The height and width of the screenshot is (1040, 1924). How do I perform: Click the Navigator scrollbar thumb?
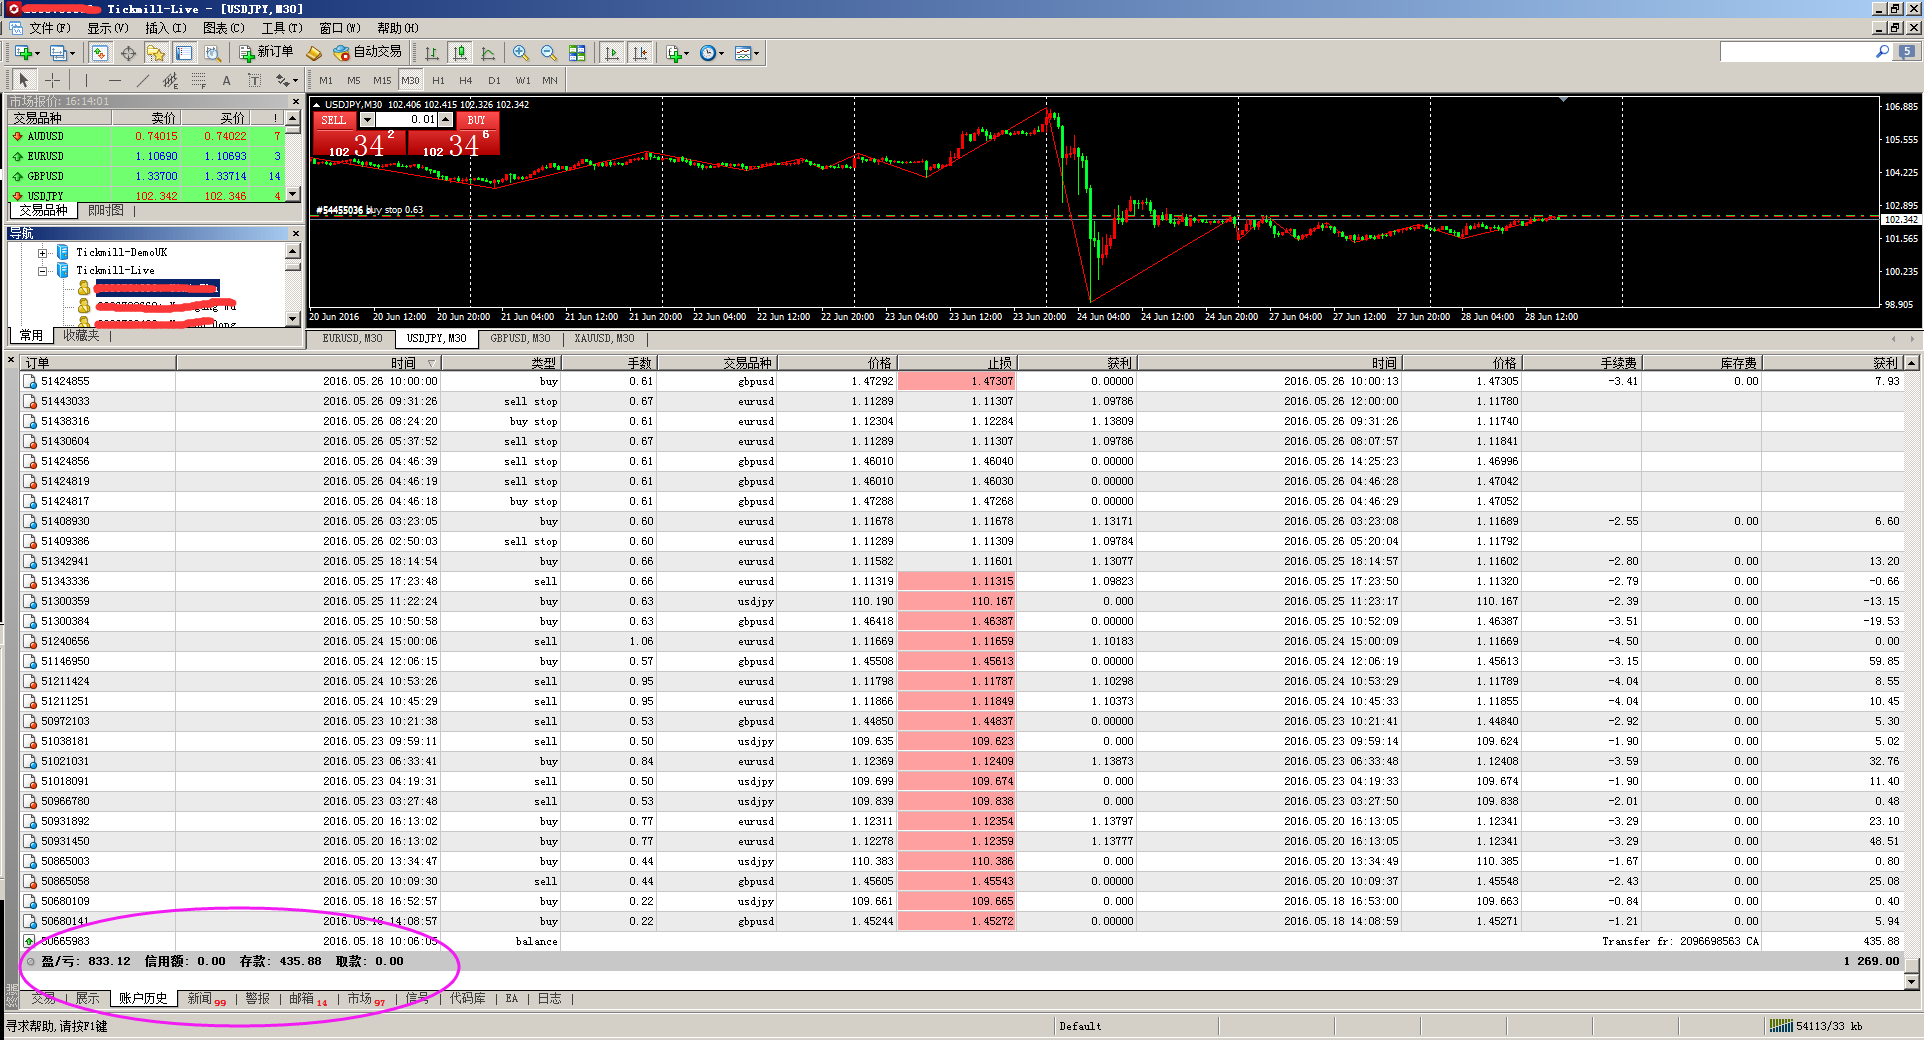coord(292,266)
